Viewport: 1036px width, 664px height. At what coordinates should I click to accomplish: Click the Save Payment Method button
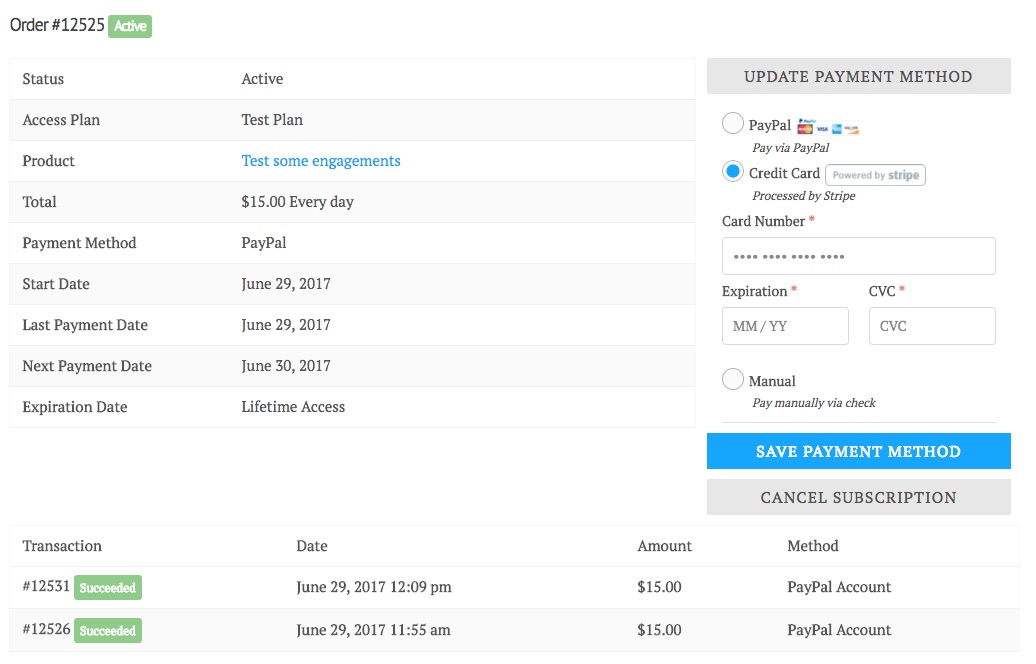click(x=858, y=451)
